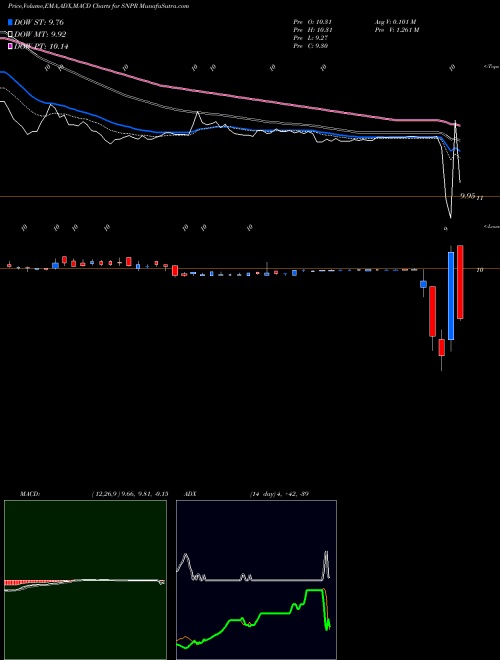The width and height of the screenshot is (500, 660).
Task: Click the white DOW MT legend swatch
Action: pyautogui.click(x=10, y=34)
